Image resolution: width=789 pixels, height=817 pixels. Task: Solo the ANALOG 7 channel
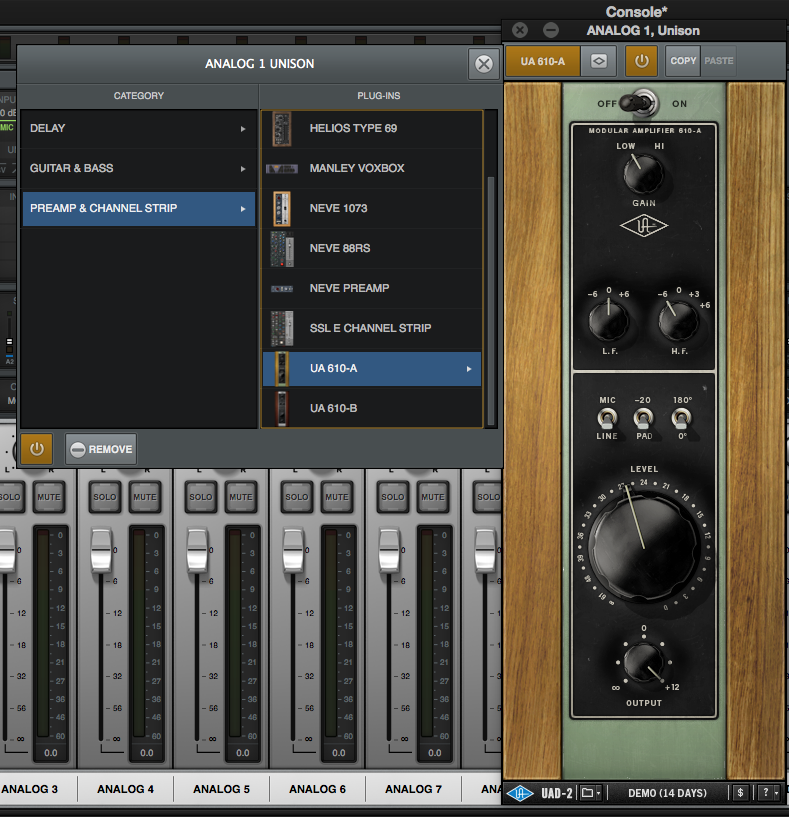pos(392,497)
